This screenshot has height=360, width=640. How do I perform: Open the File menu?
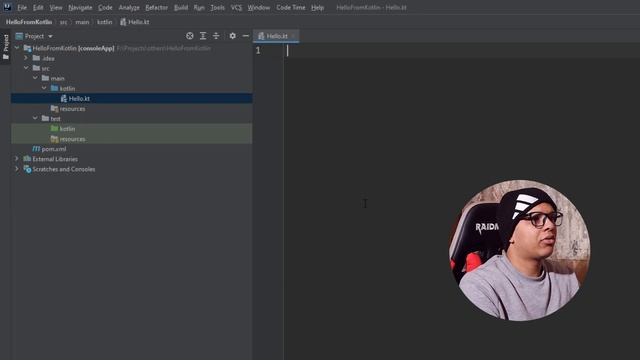(x=22, y=7)
